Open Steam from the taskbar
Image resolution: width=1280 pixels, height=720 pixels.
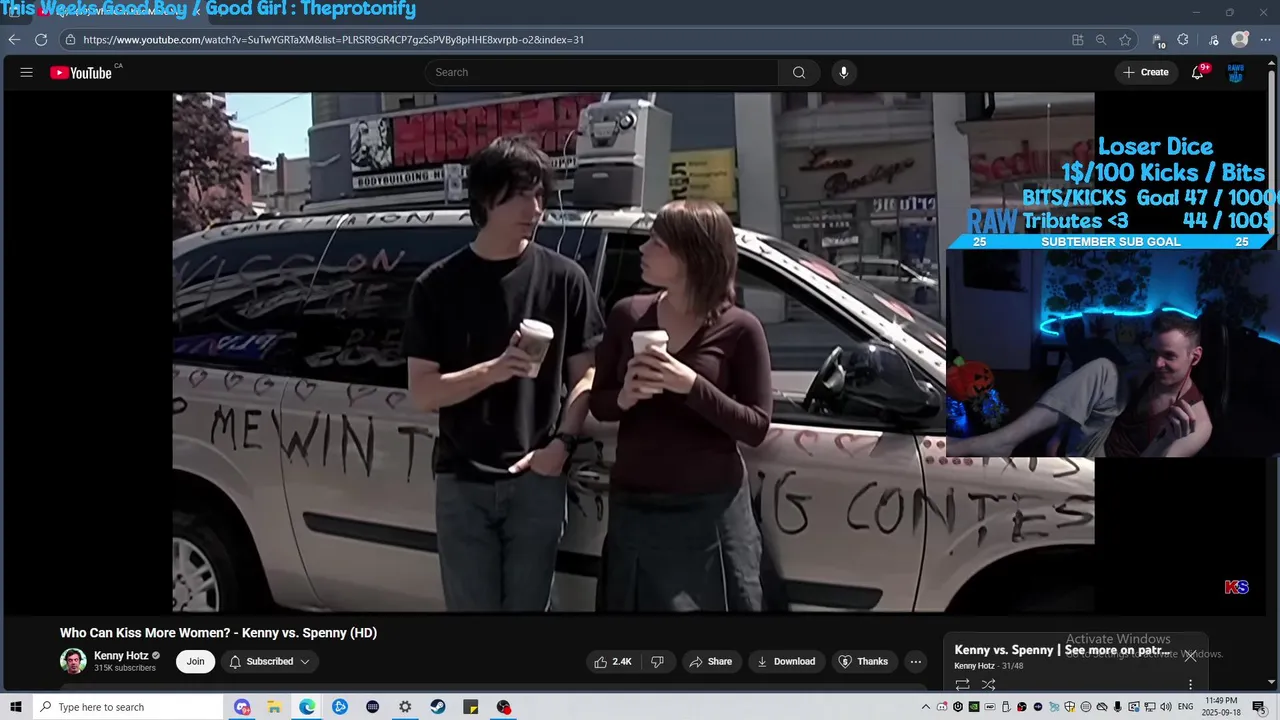438,707
